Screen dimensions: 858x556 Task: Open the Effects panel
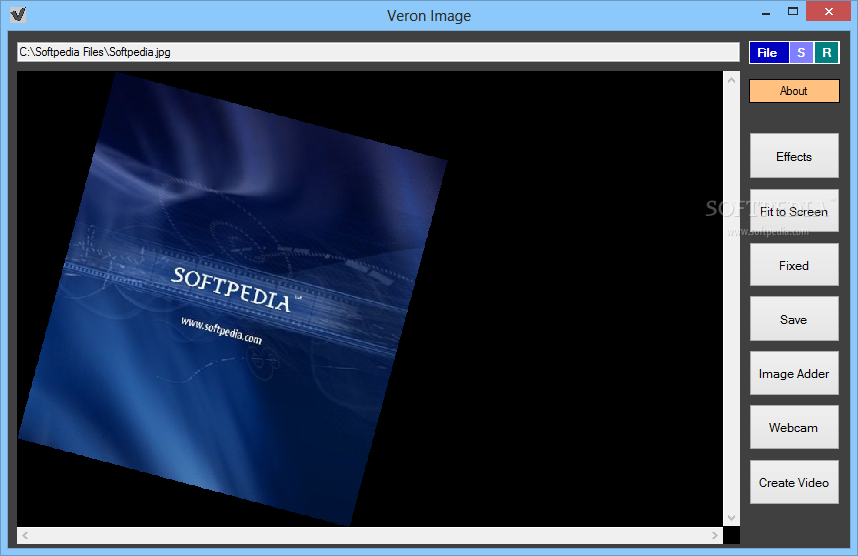coord(794,156)
